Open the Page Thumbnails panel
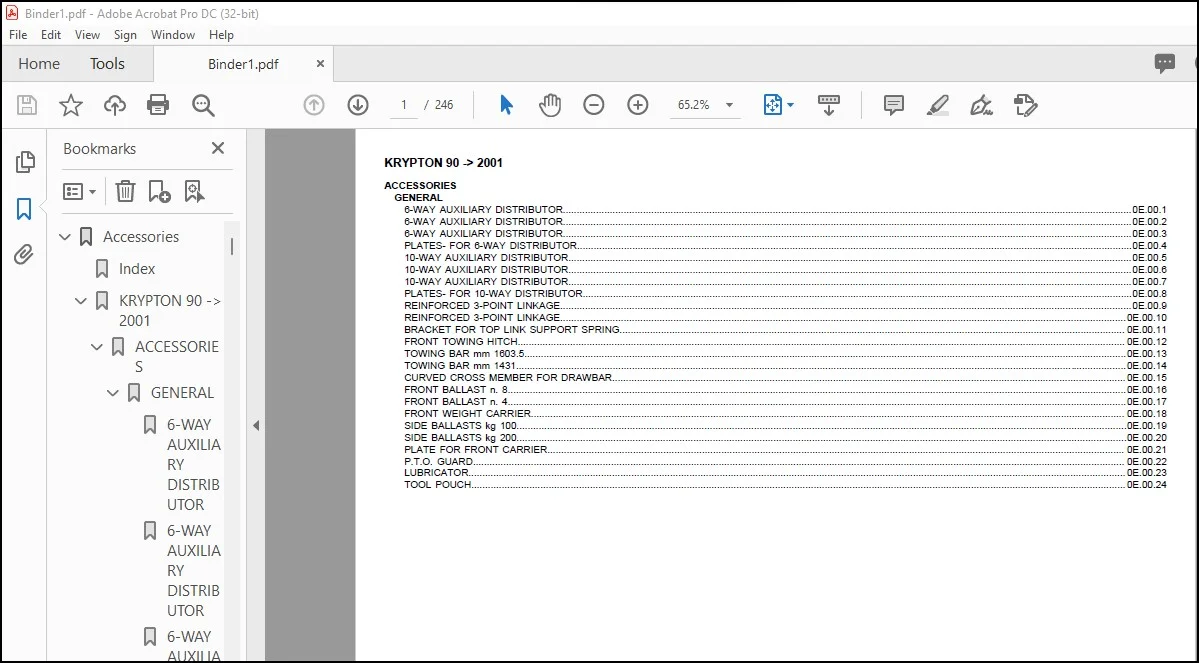This screenshot has height=663, width=1199. tap(24, 161)
